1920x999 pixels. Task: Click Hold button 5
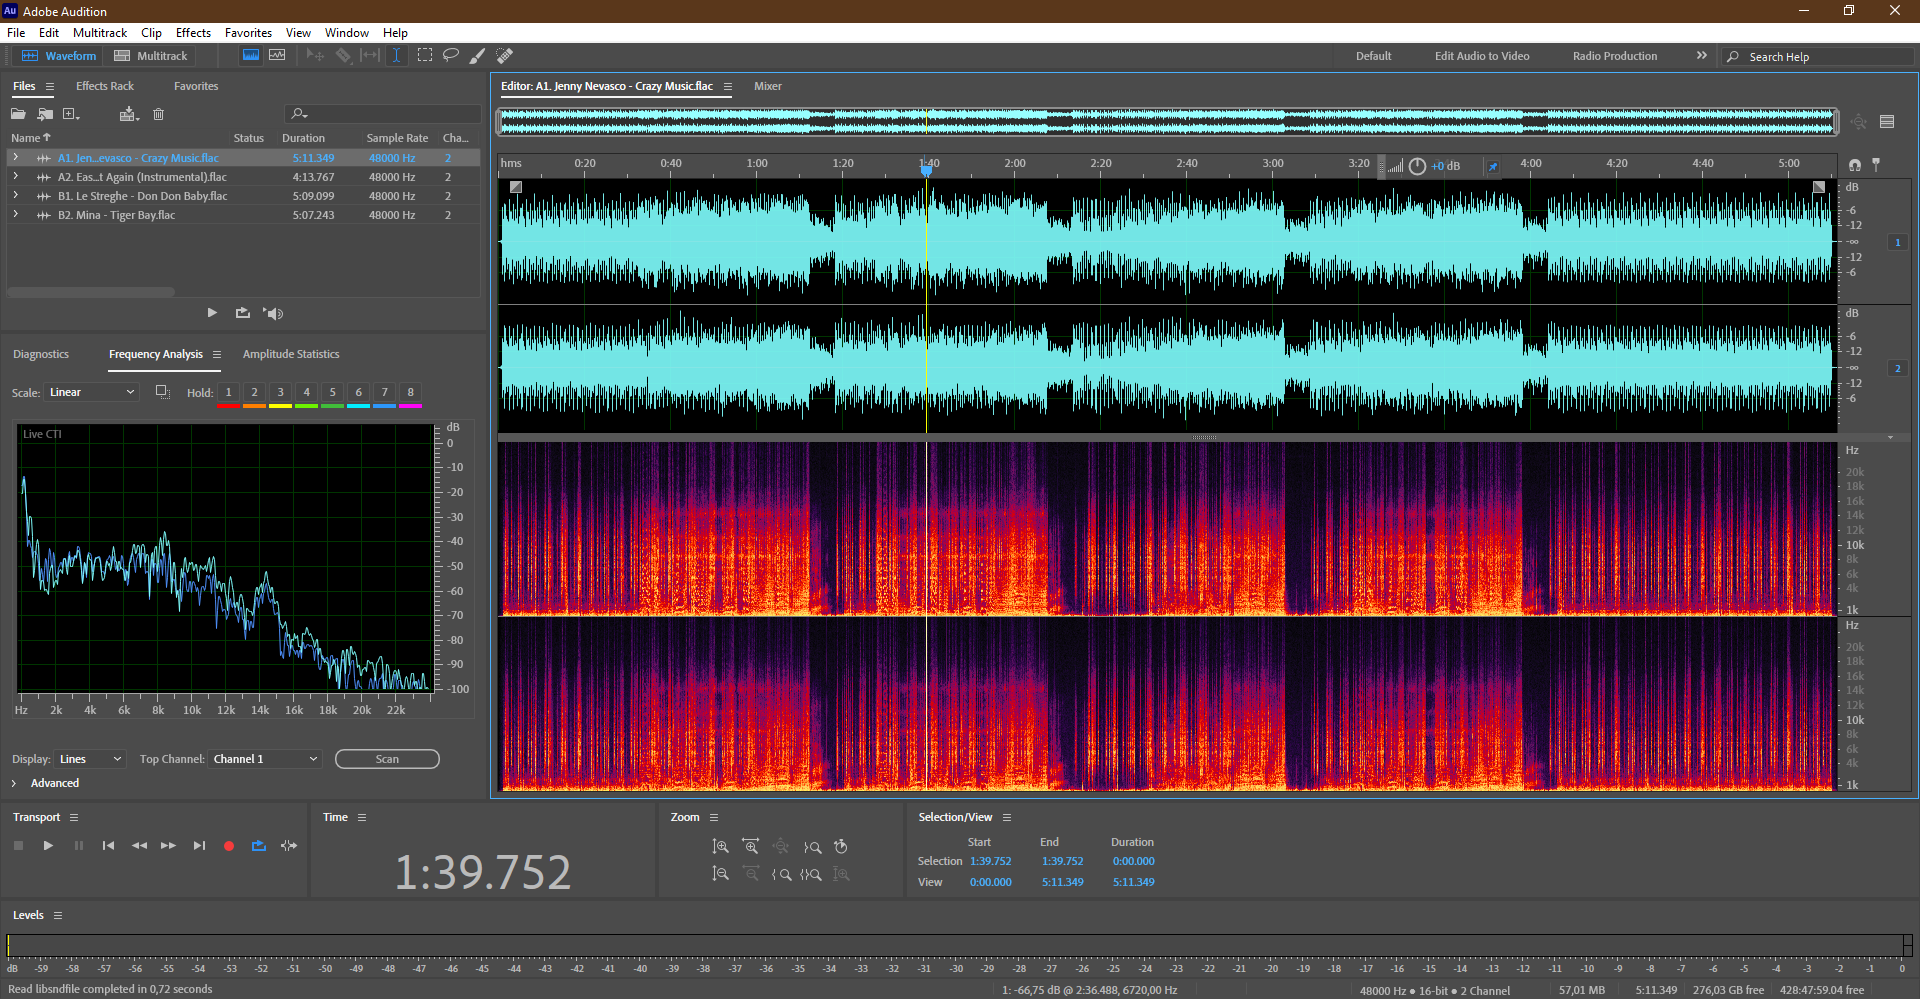tap(333, 393)
